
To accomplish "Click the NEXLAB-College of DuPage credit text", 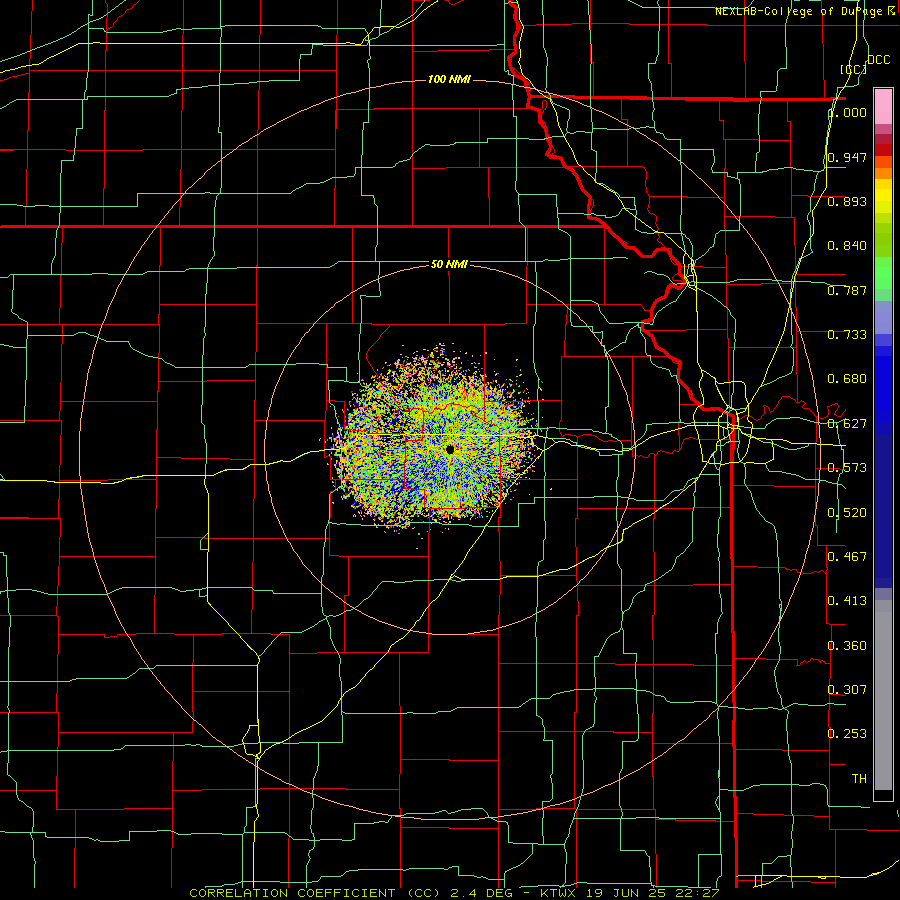I will point(804,11).
